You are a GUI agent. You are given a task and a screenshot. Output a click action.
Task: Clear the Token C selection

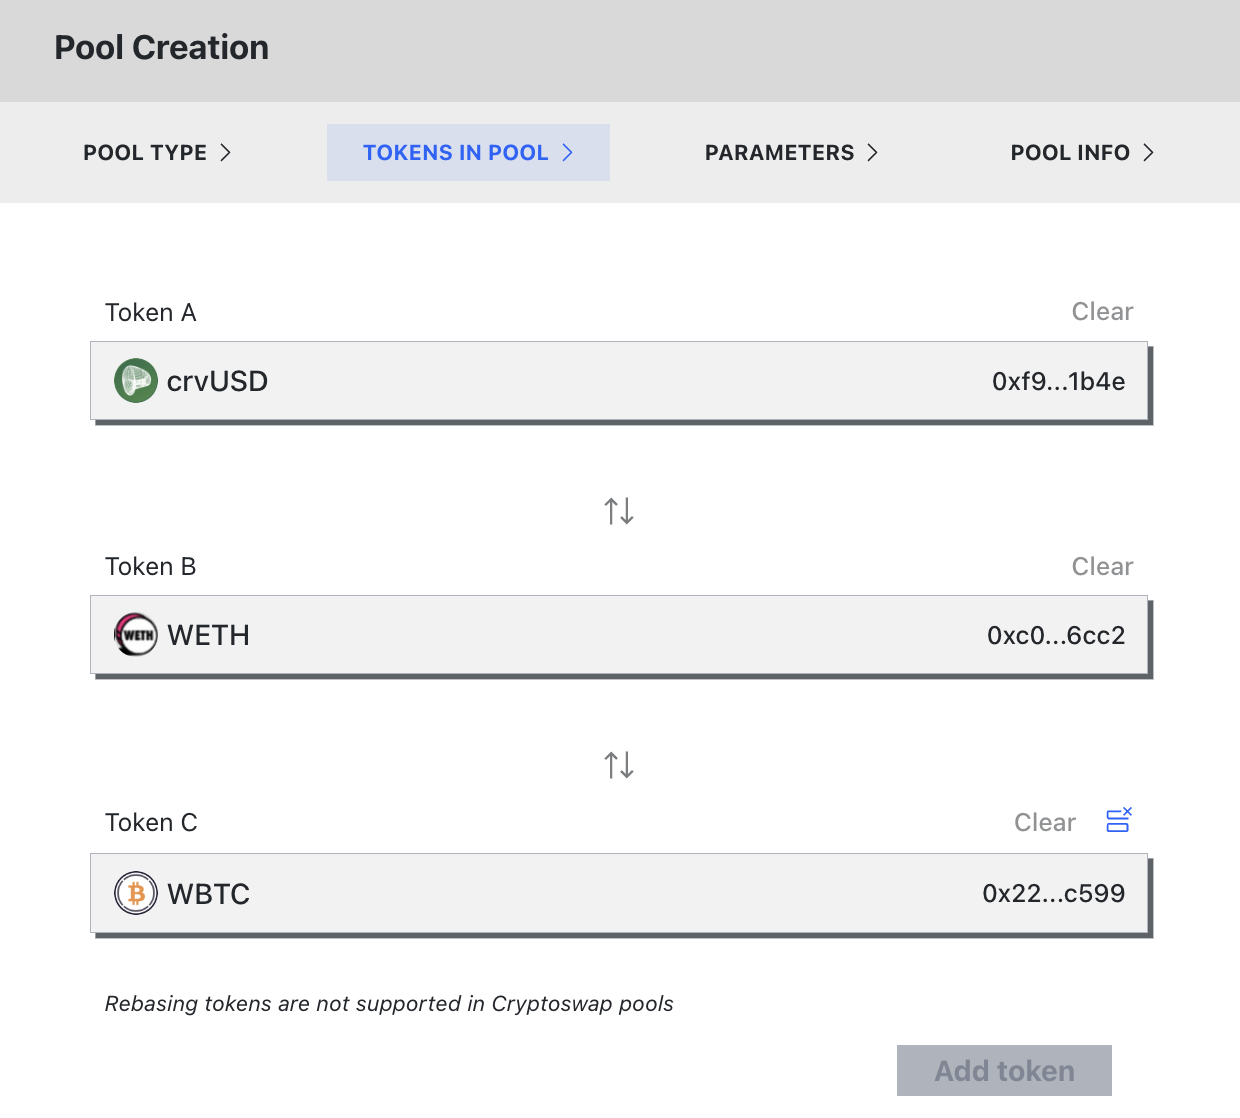tap(1044, 822)
